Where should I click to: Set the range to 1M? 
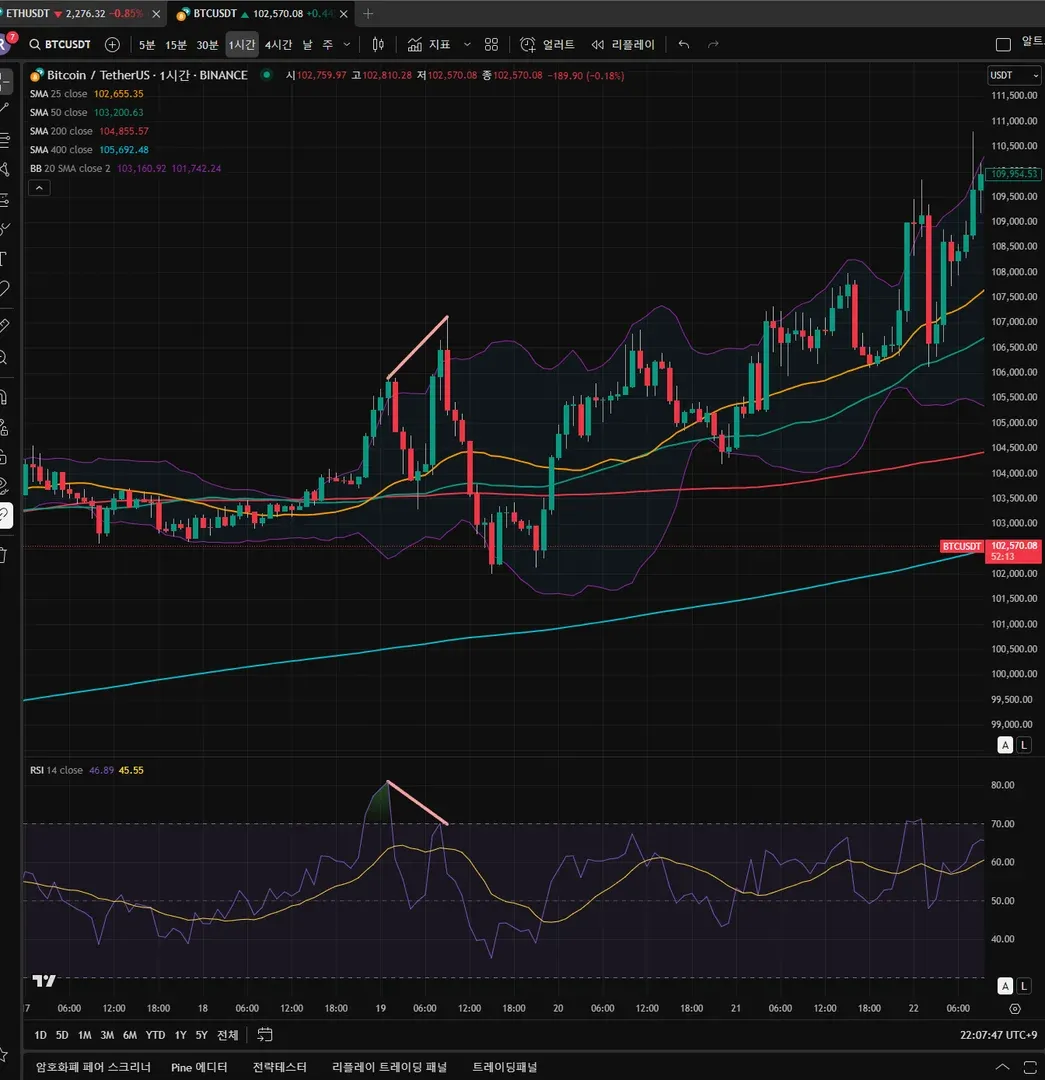pyautogui.click(x=84, y=1035)
